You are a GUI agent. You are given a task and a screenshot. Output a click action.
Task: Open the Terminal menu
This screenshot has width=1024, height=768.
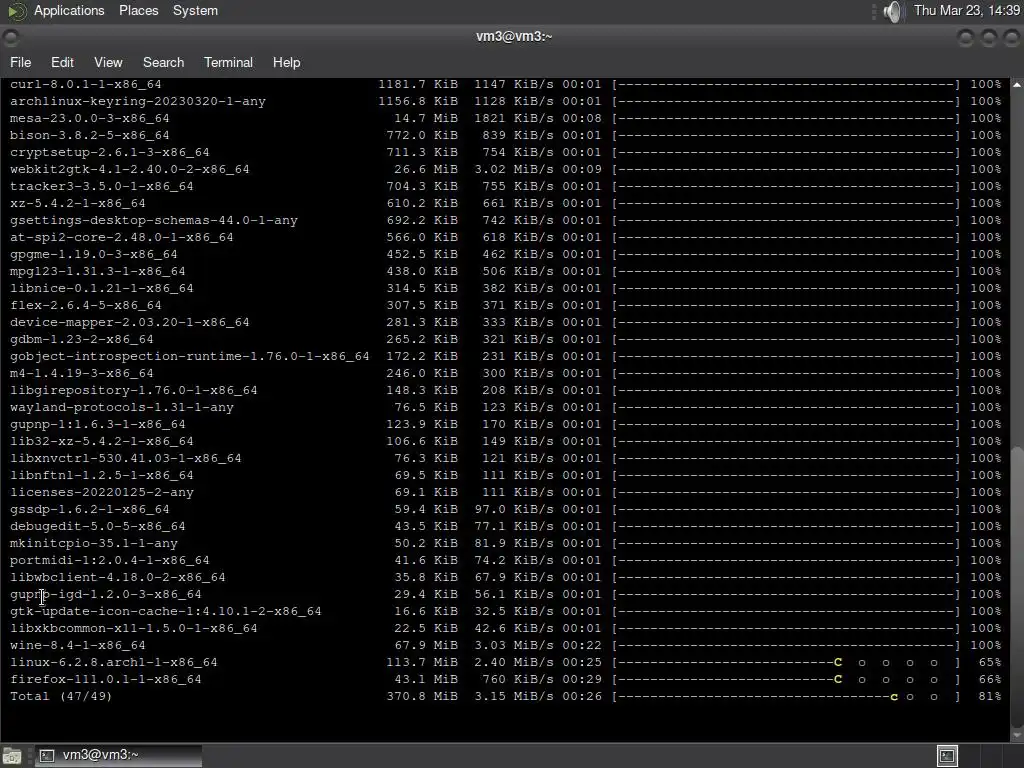coord(228,62)
